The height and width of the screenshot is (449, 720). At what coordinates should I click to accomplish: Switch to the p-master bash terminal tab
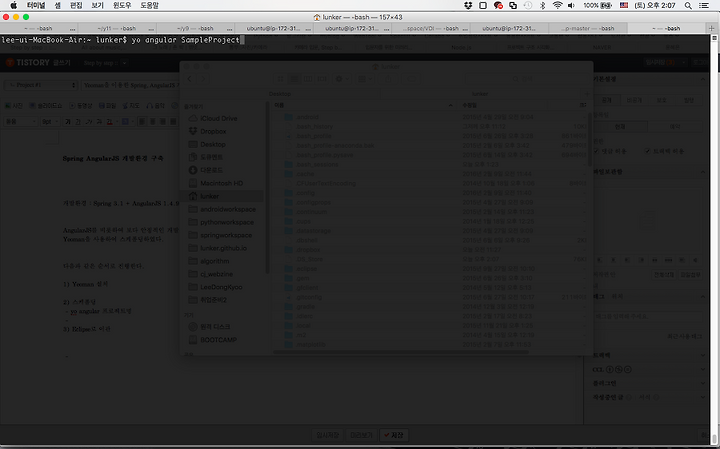588,28
